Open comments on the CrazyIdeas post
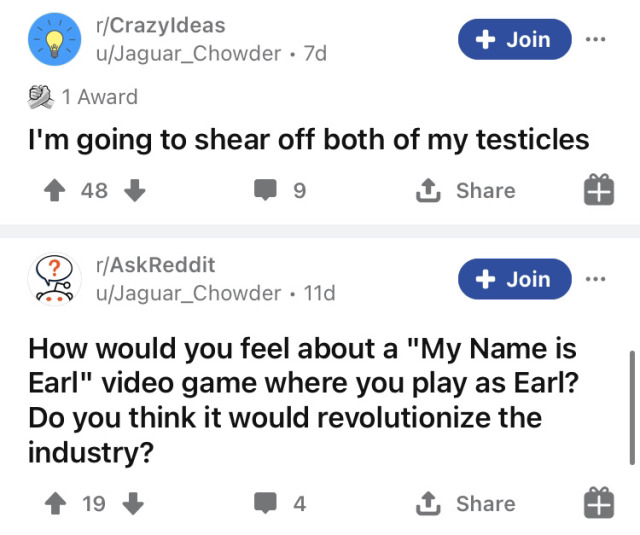This screenshot has width=640, height=535. [280, 190]
